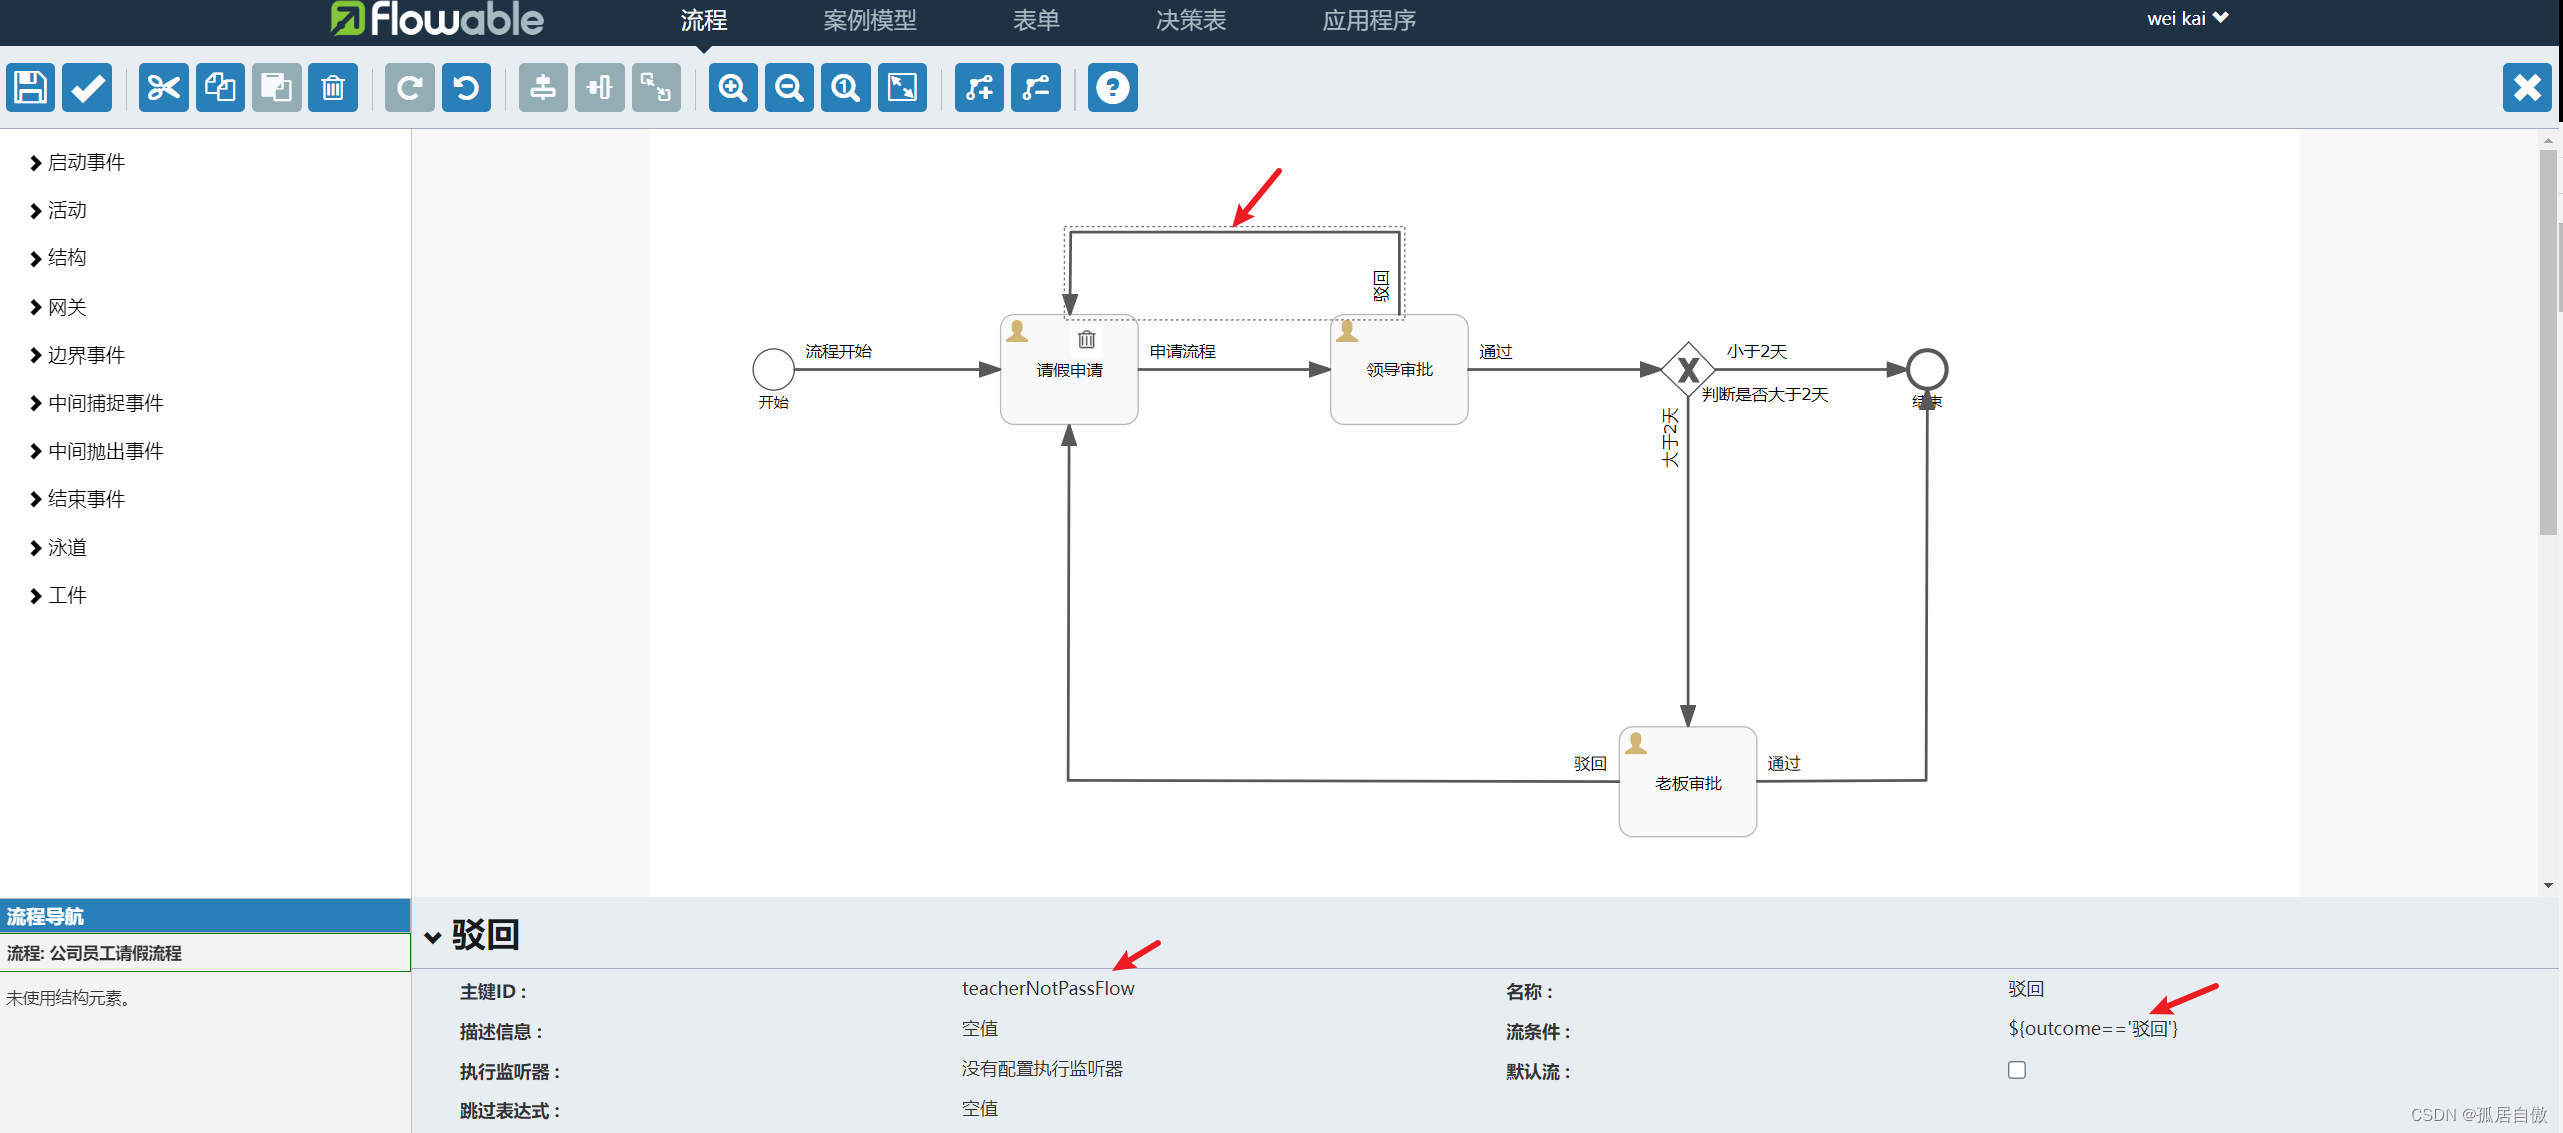This screenshot has height=1133, width=2563.
Task: Remove bend point from sequence flow
Action: point(1036,88)
